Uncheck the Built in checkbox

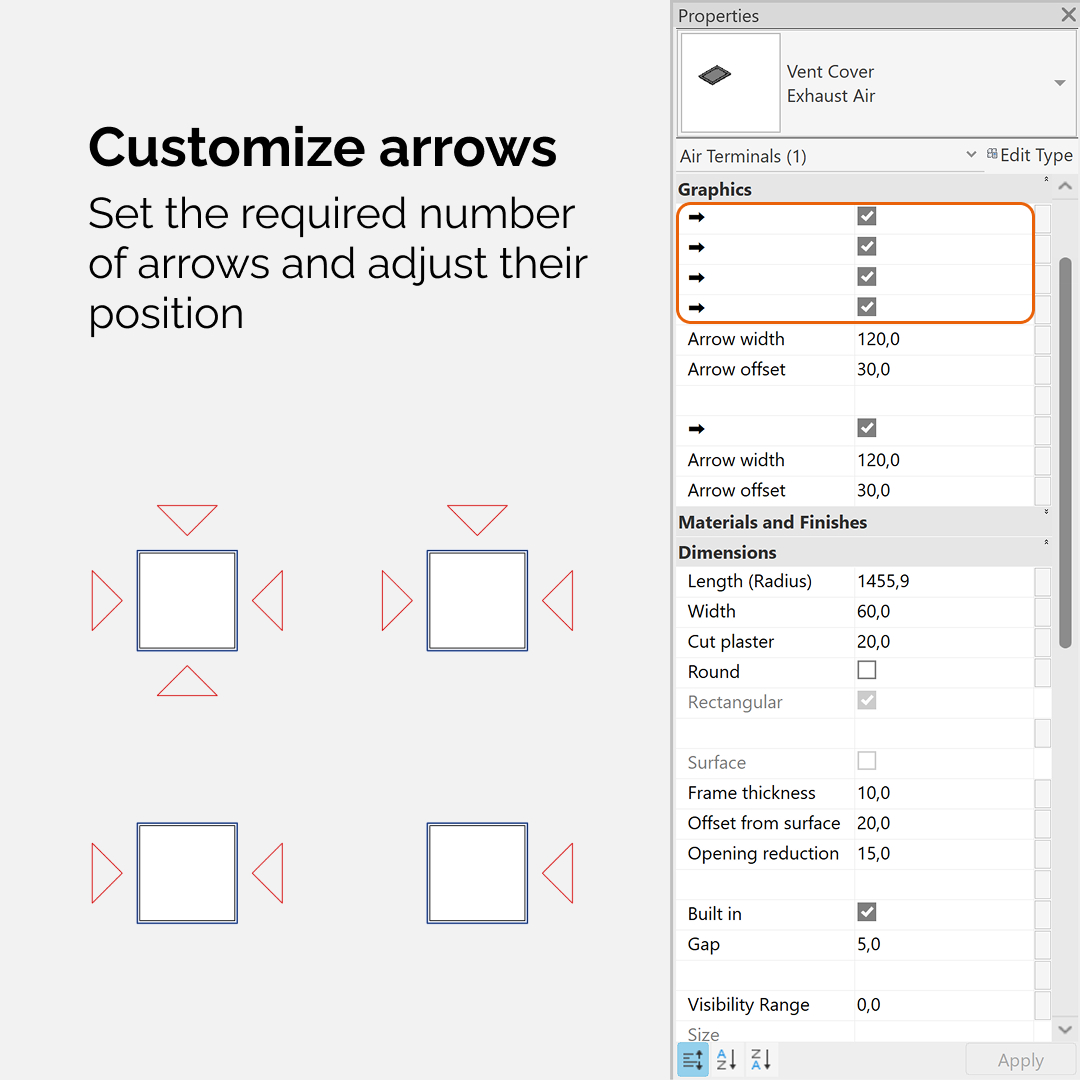tap(866, 912)
